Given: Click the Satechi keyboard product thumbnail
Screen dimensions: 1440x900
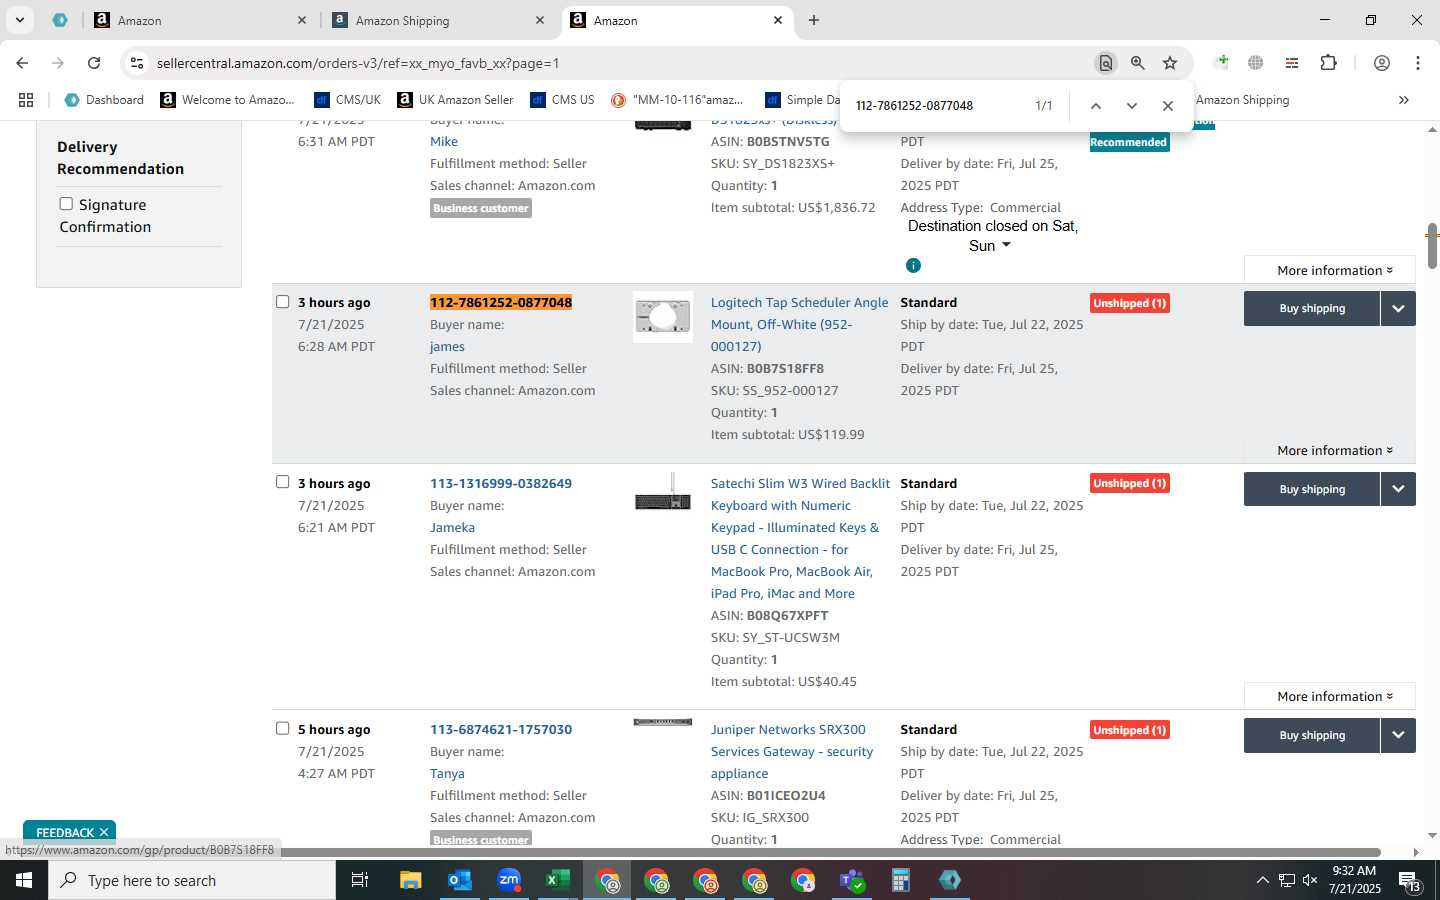Looking at the screenshot, I should 663,493.
